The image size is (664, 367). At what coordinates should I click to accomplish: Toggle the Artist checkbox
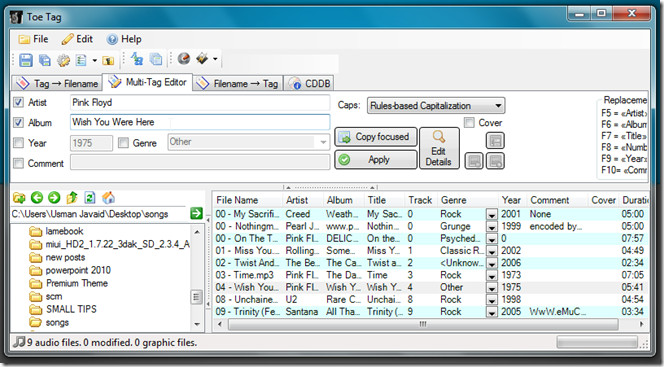pyautogui.click(x=18, y=102)
